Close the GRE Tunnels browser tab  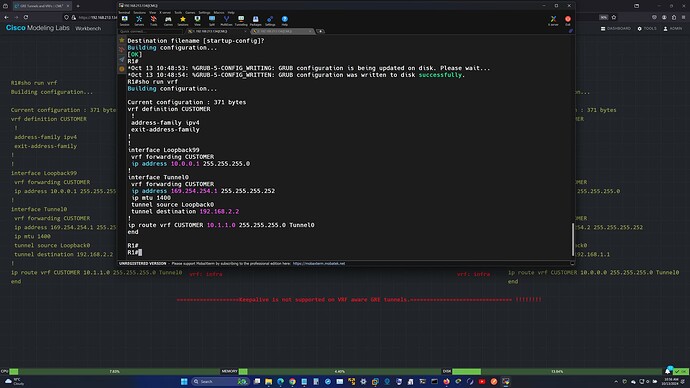(68, 6)
